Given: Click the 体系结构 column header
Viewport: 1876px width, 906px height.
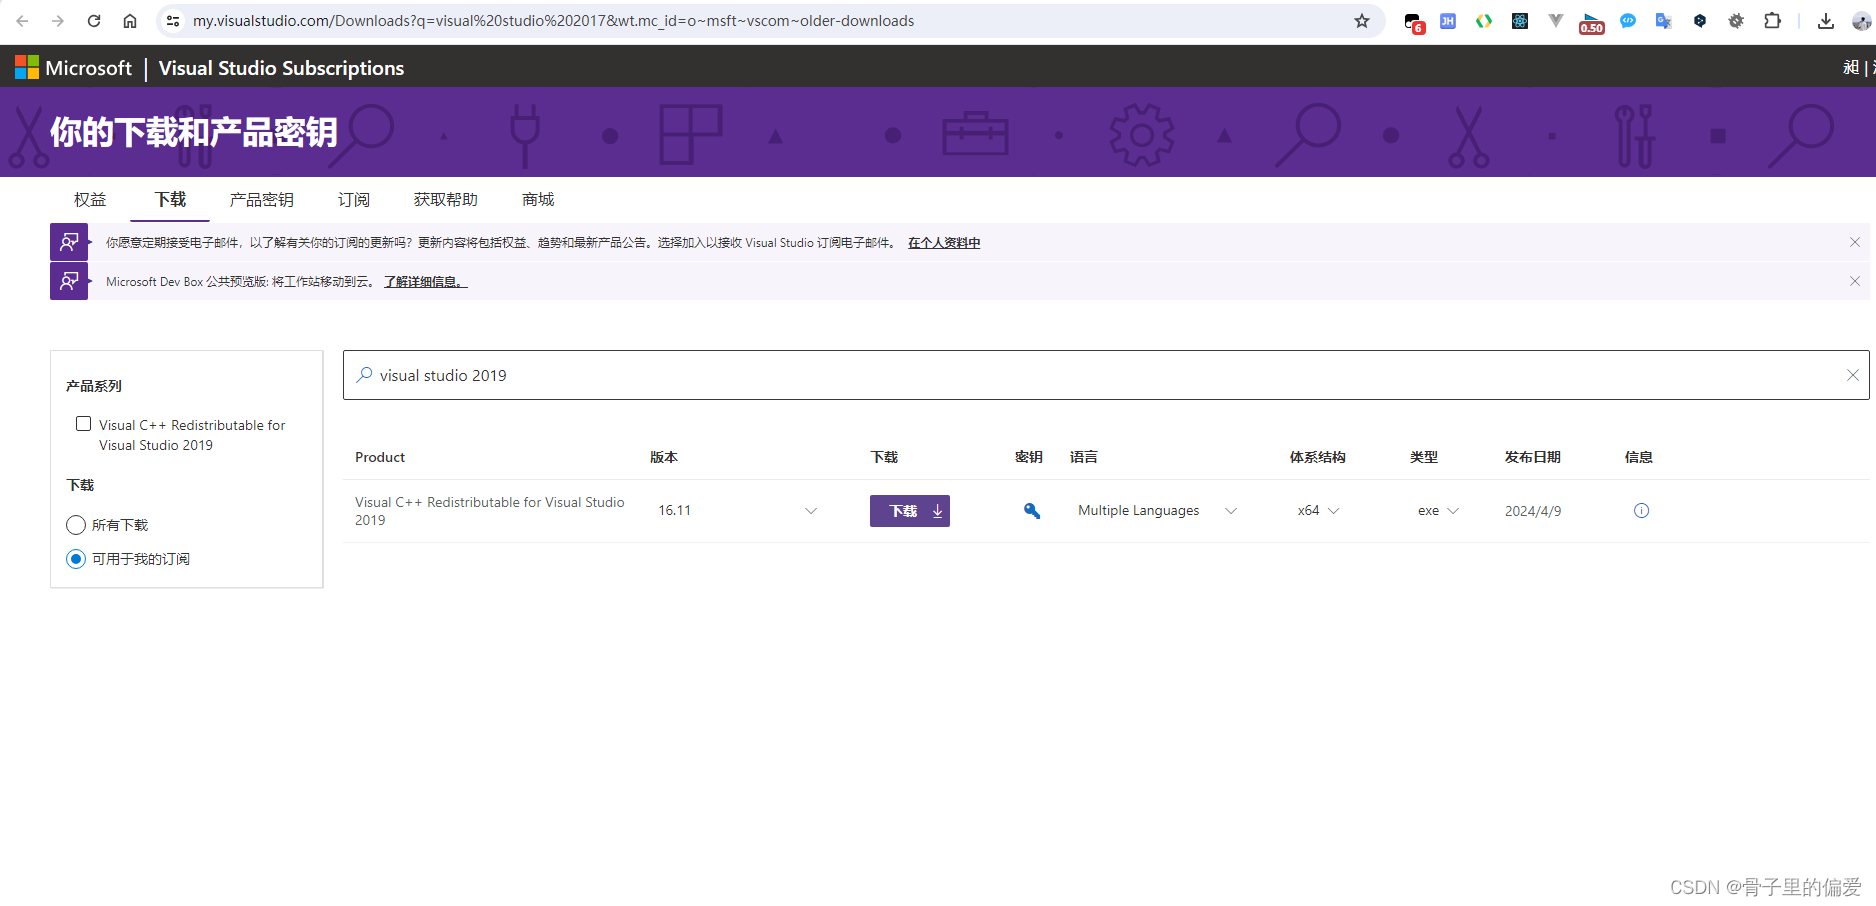Looking at the screenshot, I should [1317, 457].
